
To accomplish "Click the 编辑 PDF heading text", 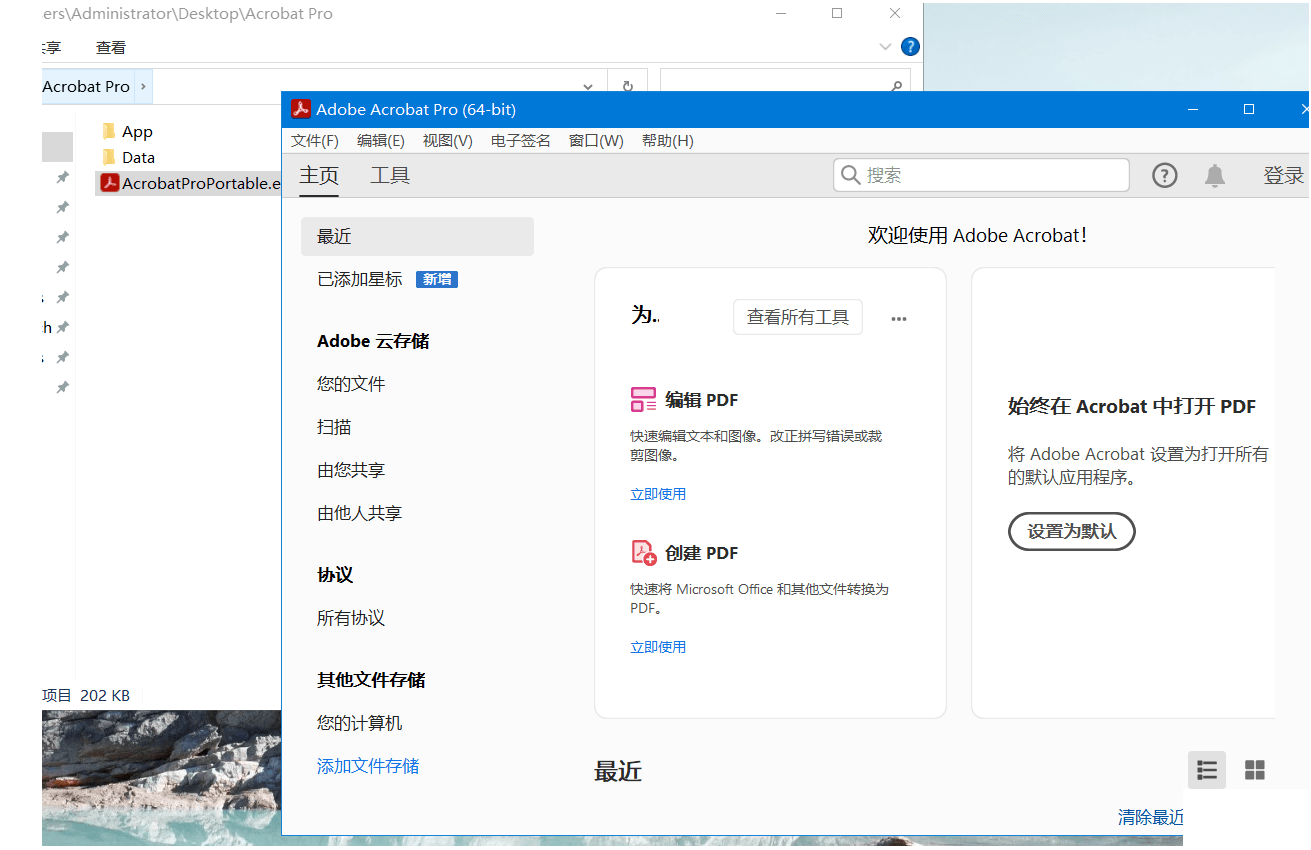I will (x=702, y=400).
